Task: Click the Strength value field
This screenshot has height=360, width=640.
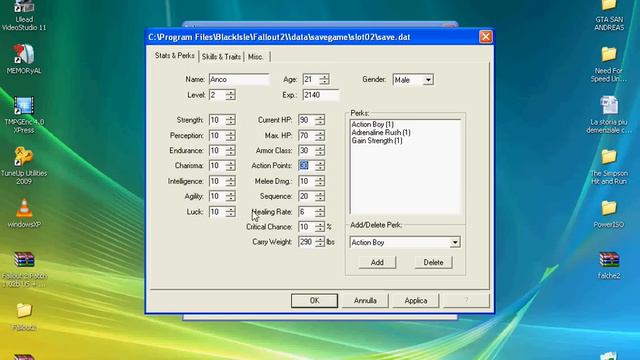Action: 217,120
